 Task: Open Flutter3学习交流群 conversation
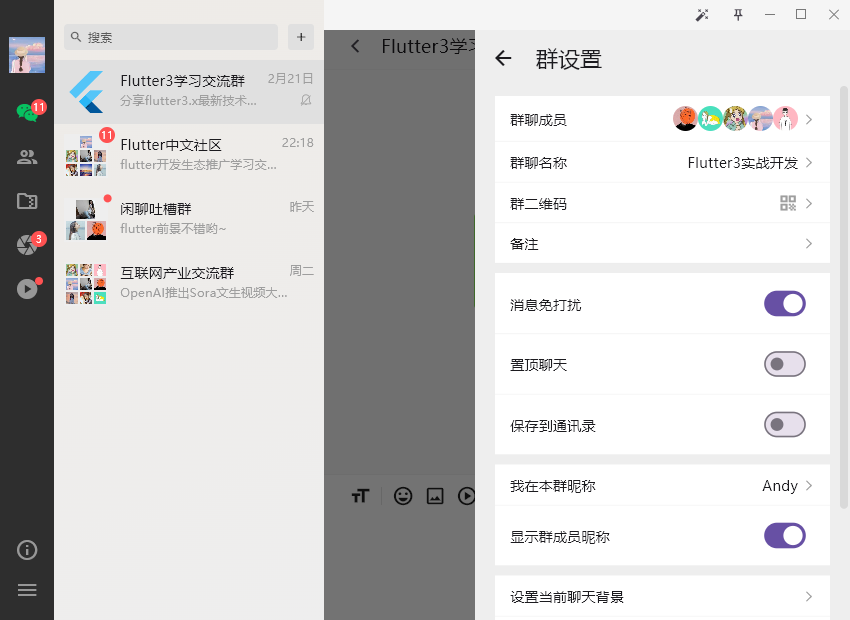click(x=189, y=92)
